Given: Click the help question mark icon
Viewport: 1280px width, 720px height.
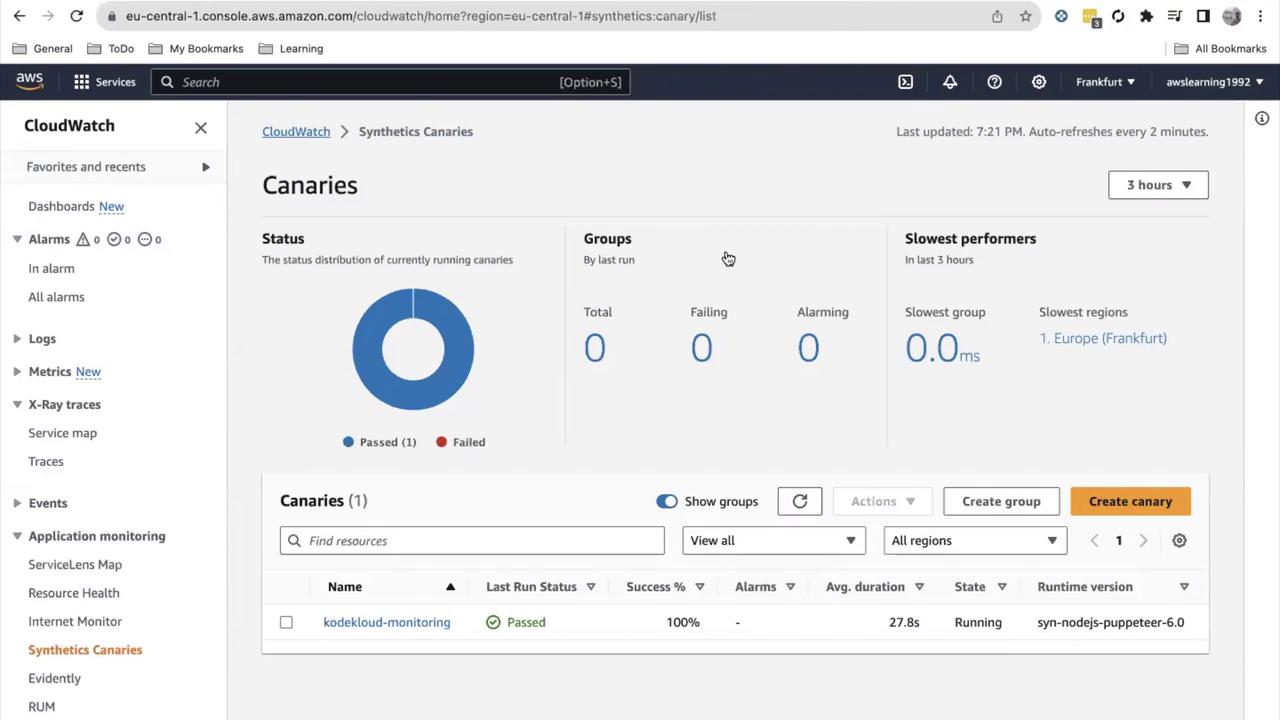Looking at the screenshot, I should tap(994, 82).
